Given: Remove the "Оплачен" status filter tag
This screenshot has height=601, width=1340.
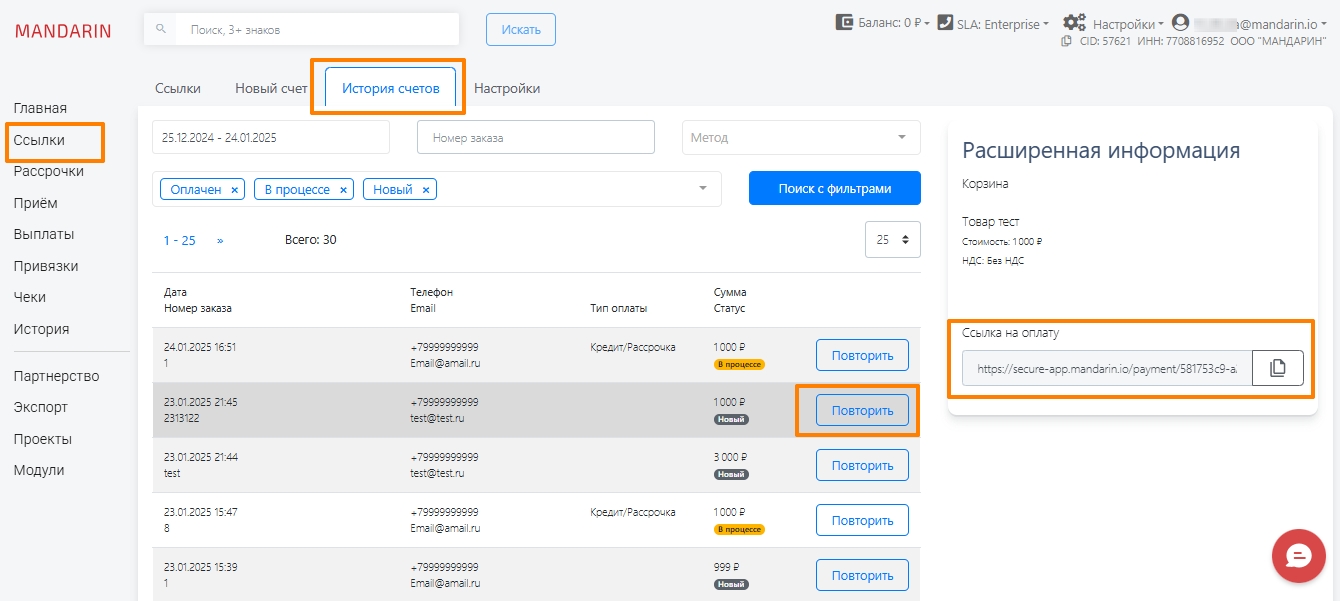Looking at the screenshot, I should pyautogui.click(x=235, y=190).
